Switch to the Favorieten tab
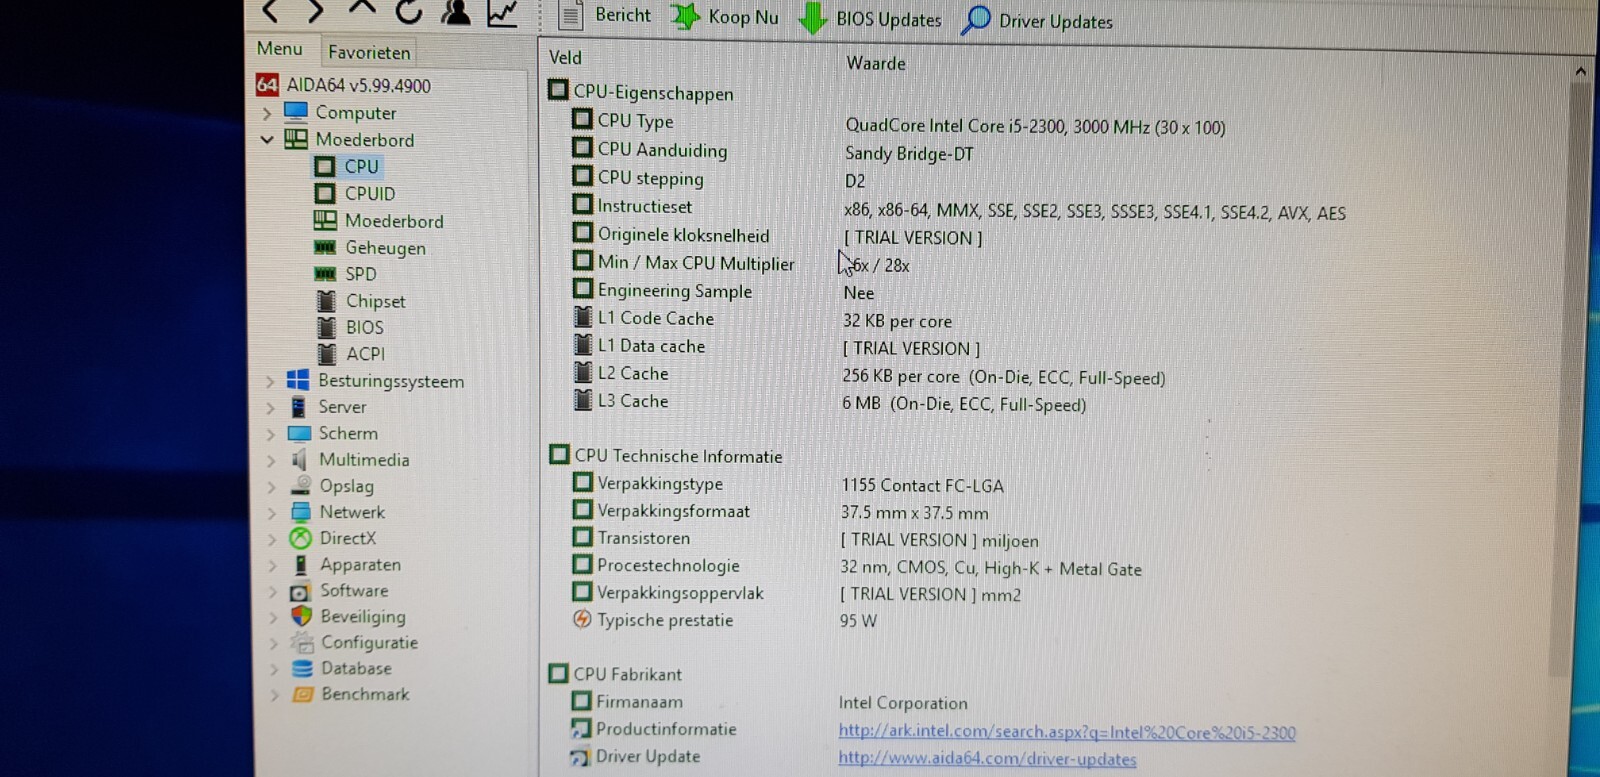The height and width of the screenshot is (777, 1600). click(x=369, y=52)
